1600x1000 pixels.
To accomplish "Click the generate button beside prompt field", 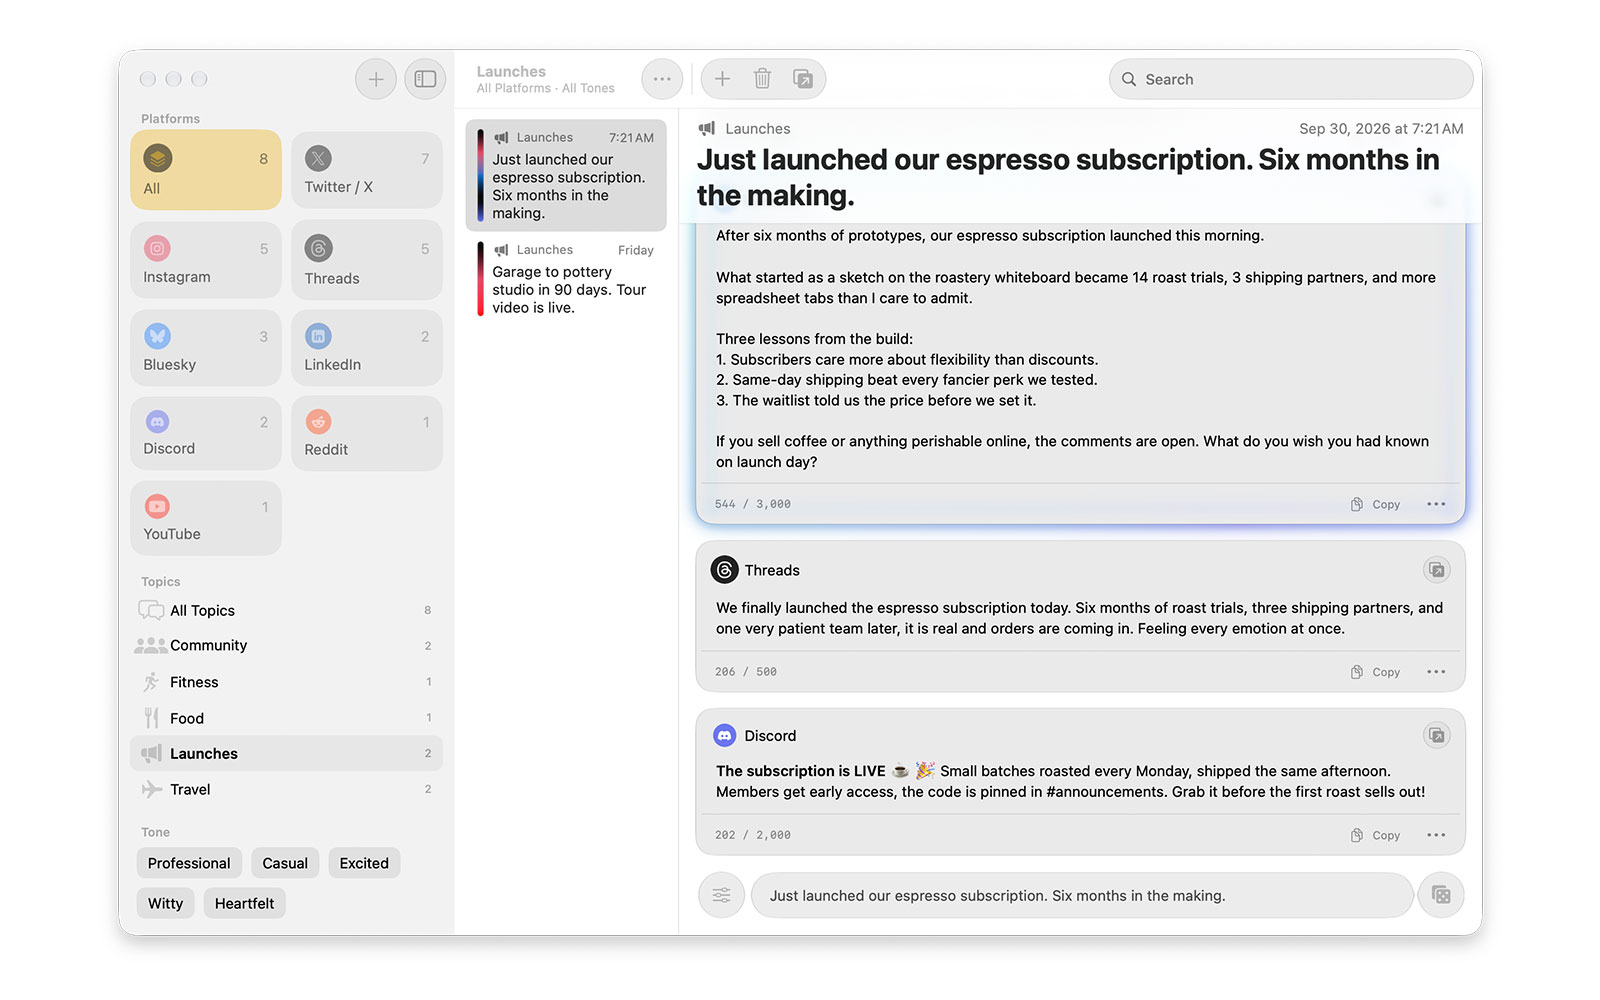I will 1441,896.
